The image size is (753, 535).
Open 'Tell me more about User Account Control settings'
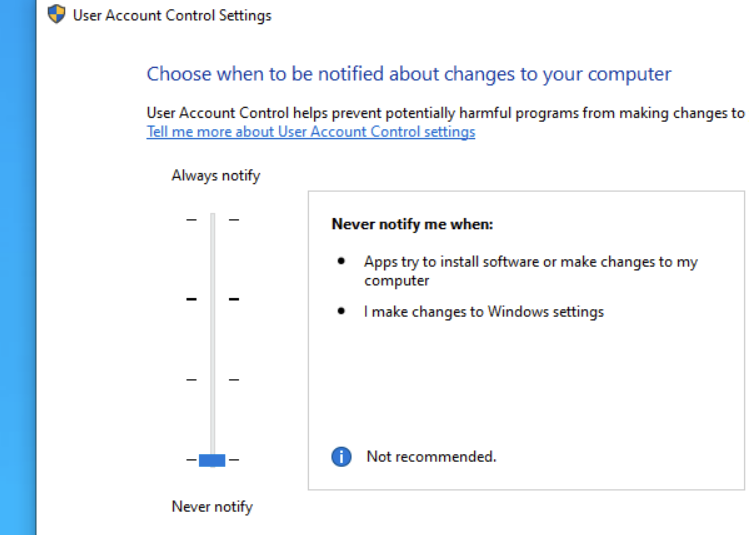click(x=311, y=132)
